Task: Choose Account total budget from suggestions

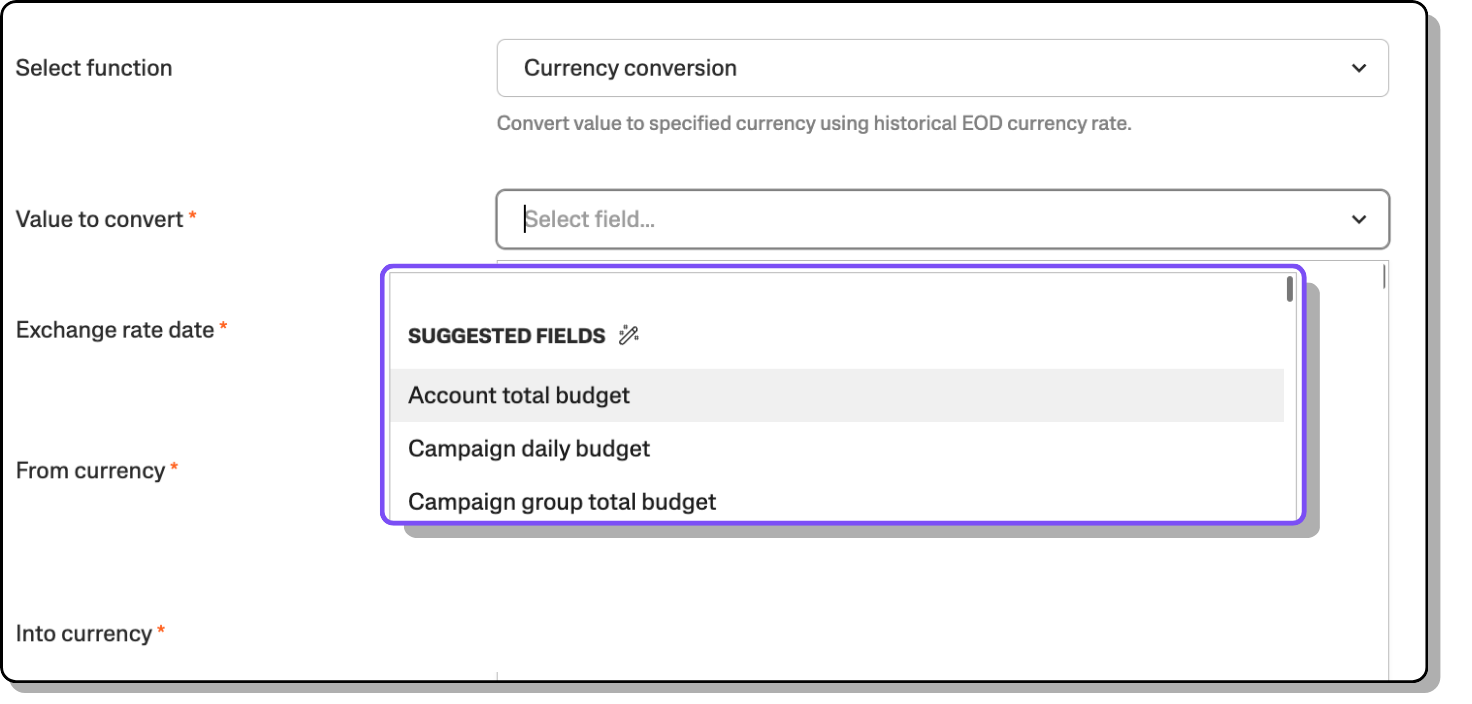Action: [519, 395]
